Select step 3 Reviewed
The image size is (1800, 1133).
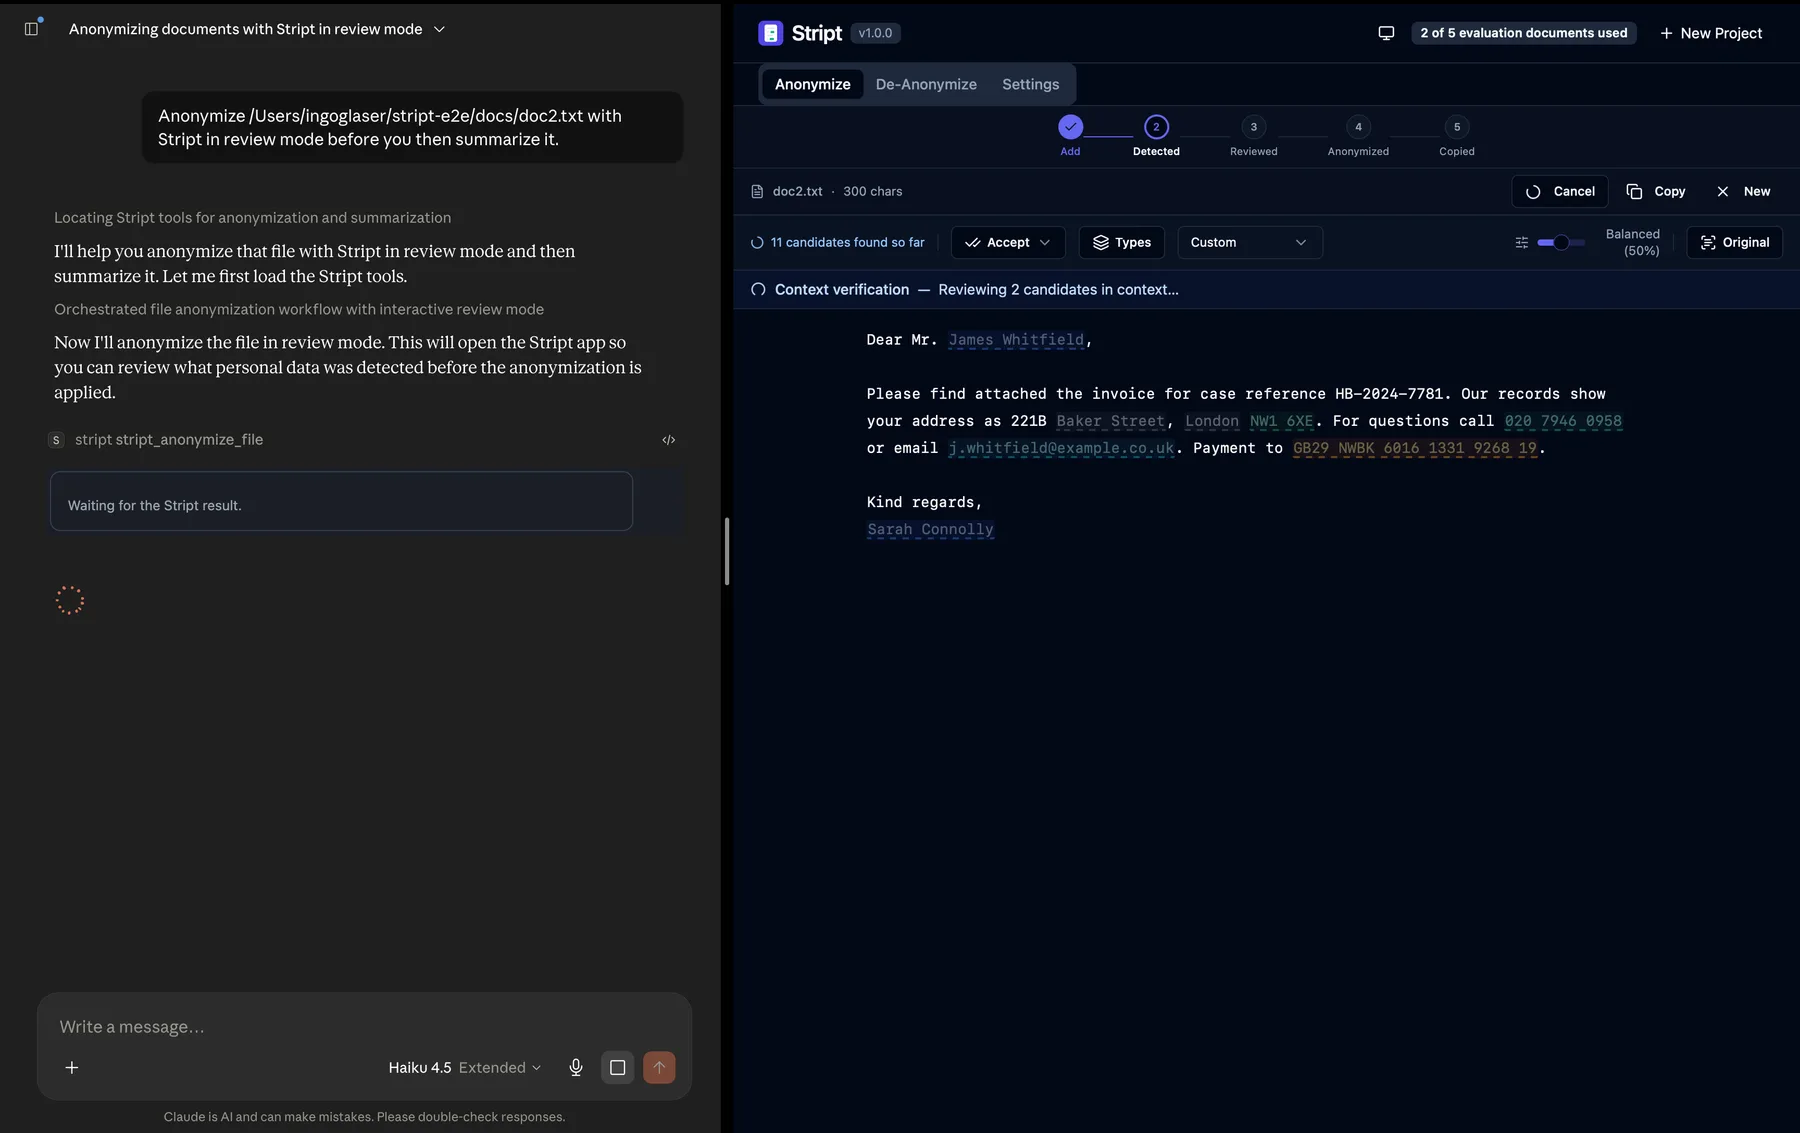1253,127
